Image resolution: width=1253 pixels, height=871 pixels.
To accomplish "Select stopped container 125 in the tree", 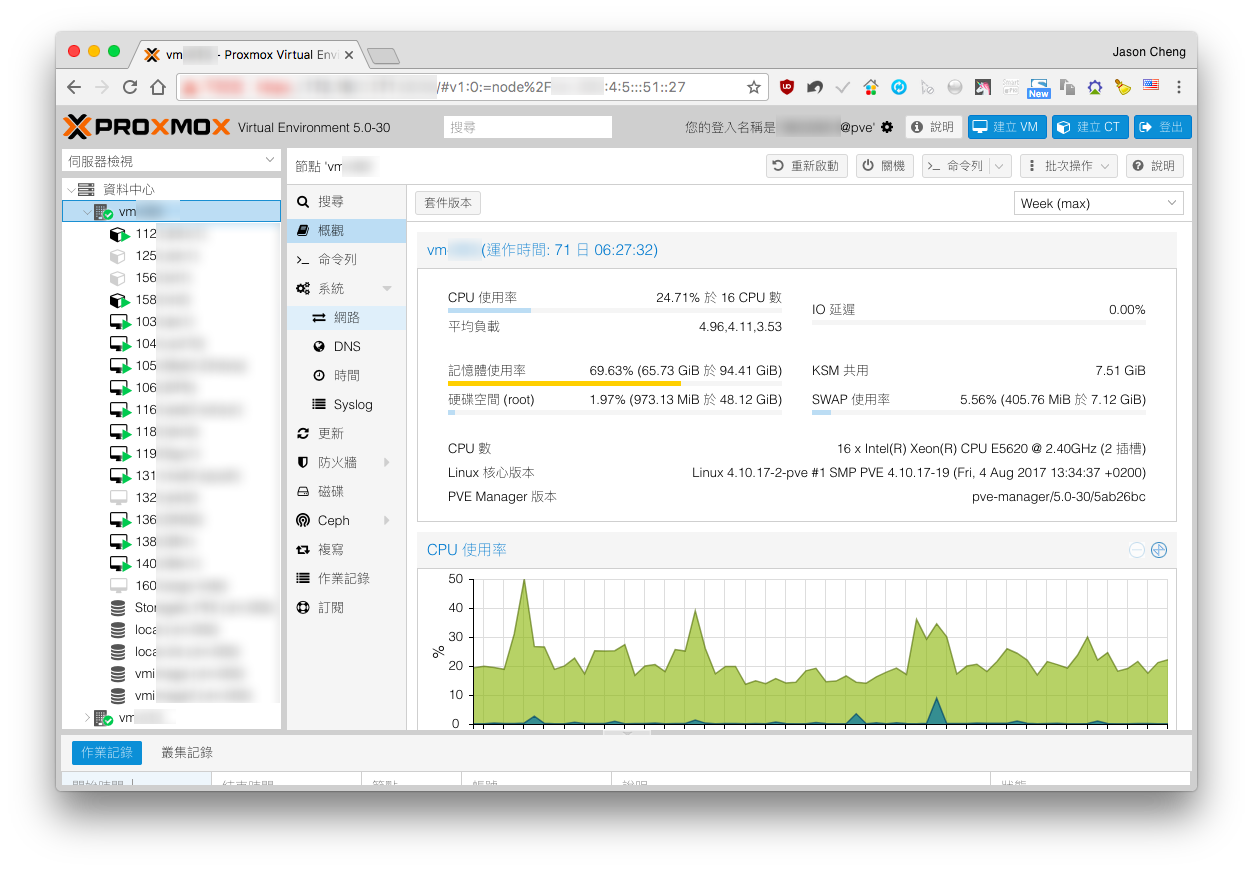I will (171, 256).
